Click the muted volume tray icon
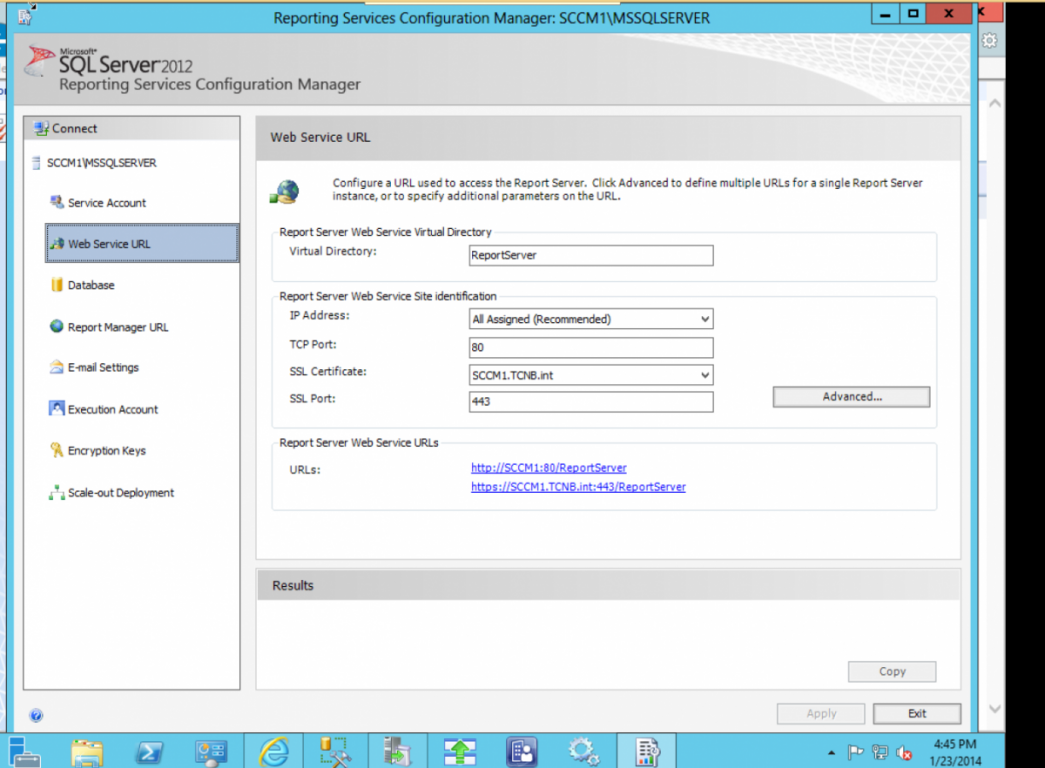Screen dimensions: 1045x768 [904, 753]
